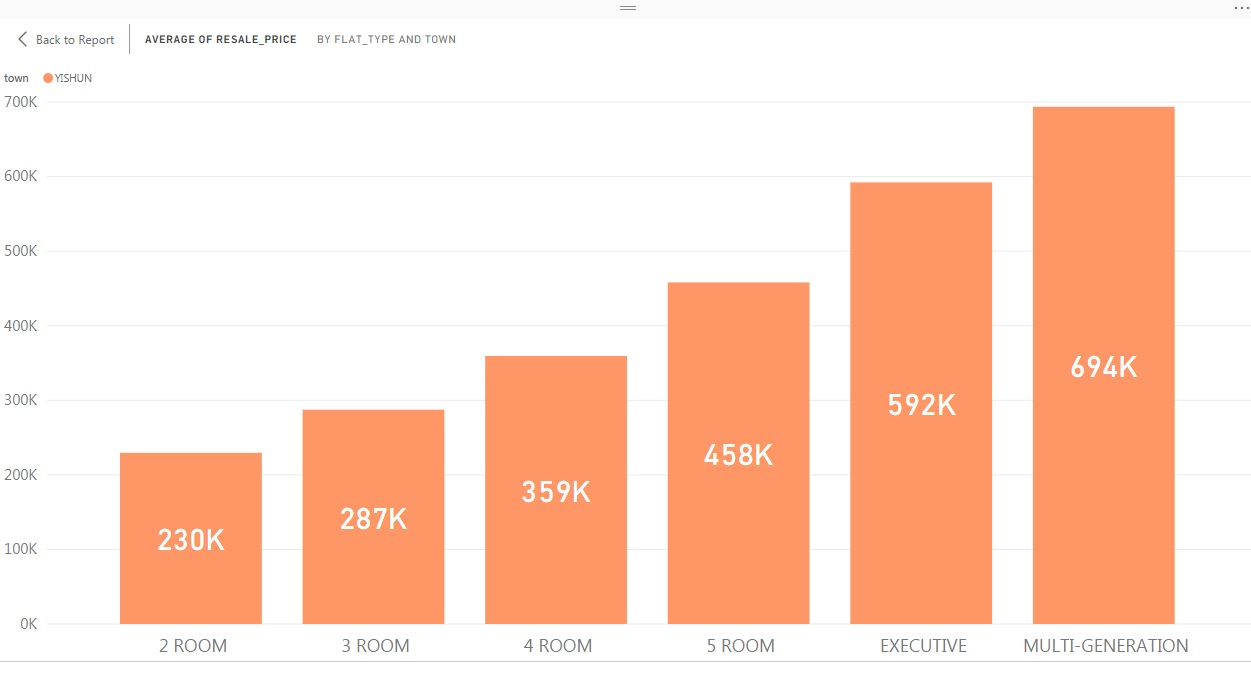Click the YISHUN legend entry
Screen dimensions: 1251x689
(x=68, y=77)
